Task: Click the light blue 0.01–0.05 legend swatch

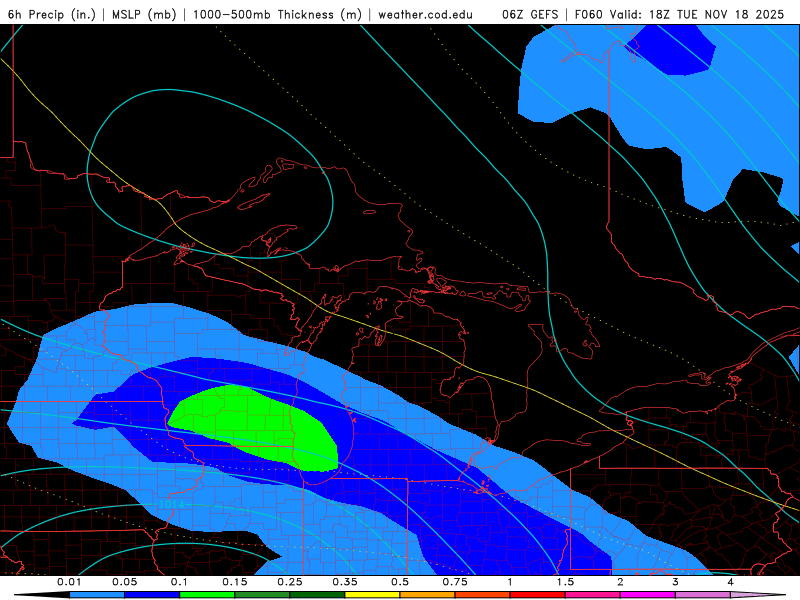Action: [97, 595]
